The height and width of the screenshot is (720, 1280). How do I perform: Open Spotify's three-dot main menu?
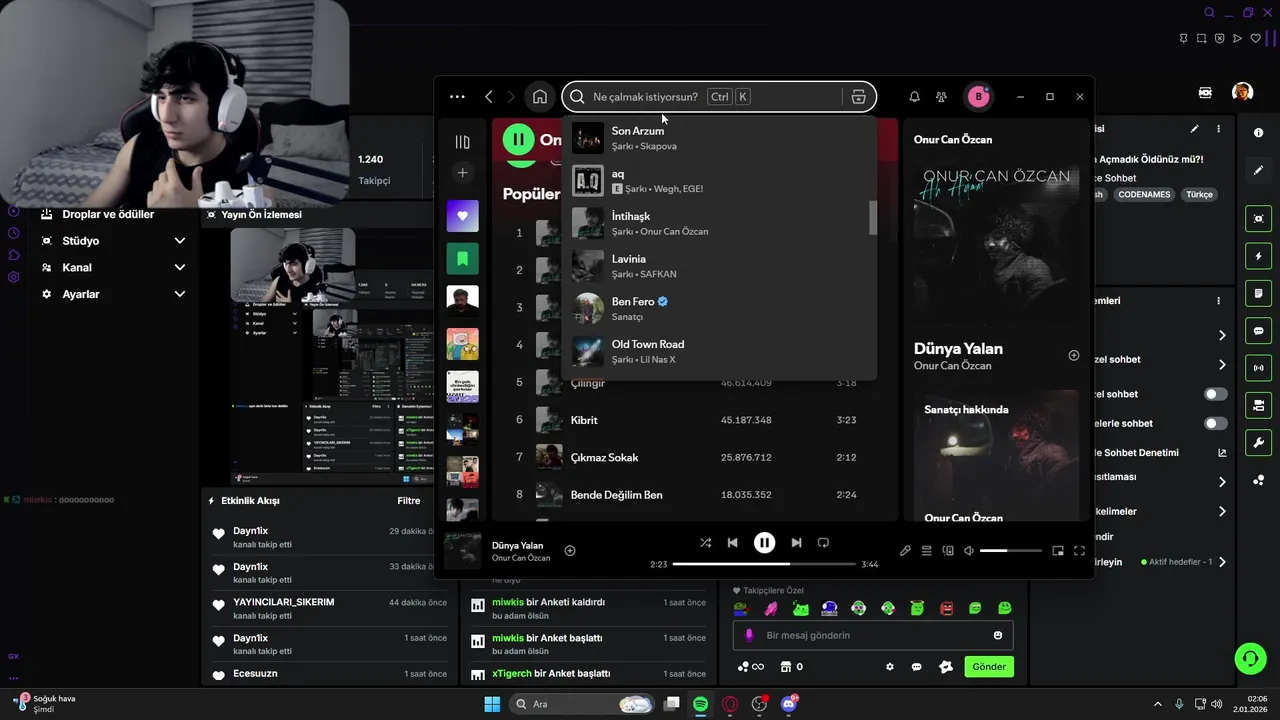pyautogui.click(x=457, y=97)
